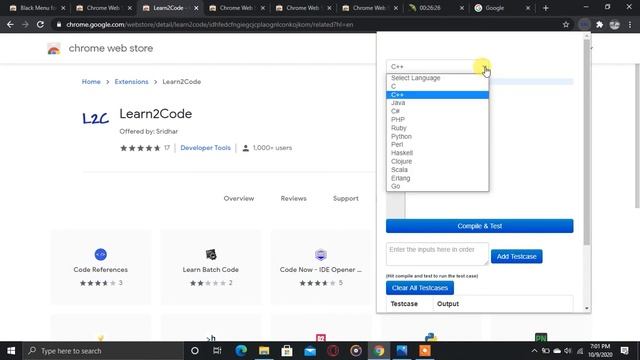Image resolution: width=640 pixels, height=360 pixels.
Task: Launch Microsoft Edge from taskbar
Action: (x=241, y=351)
